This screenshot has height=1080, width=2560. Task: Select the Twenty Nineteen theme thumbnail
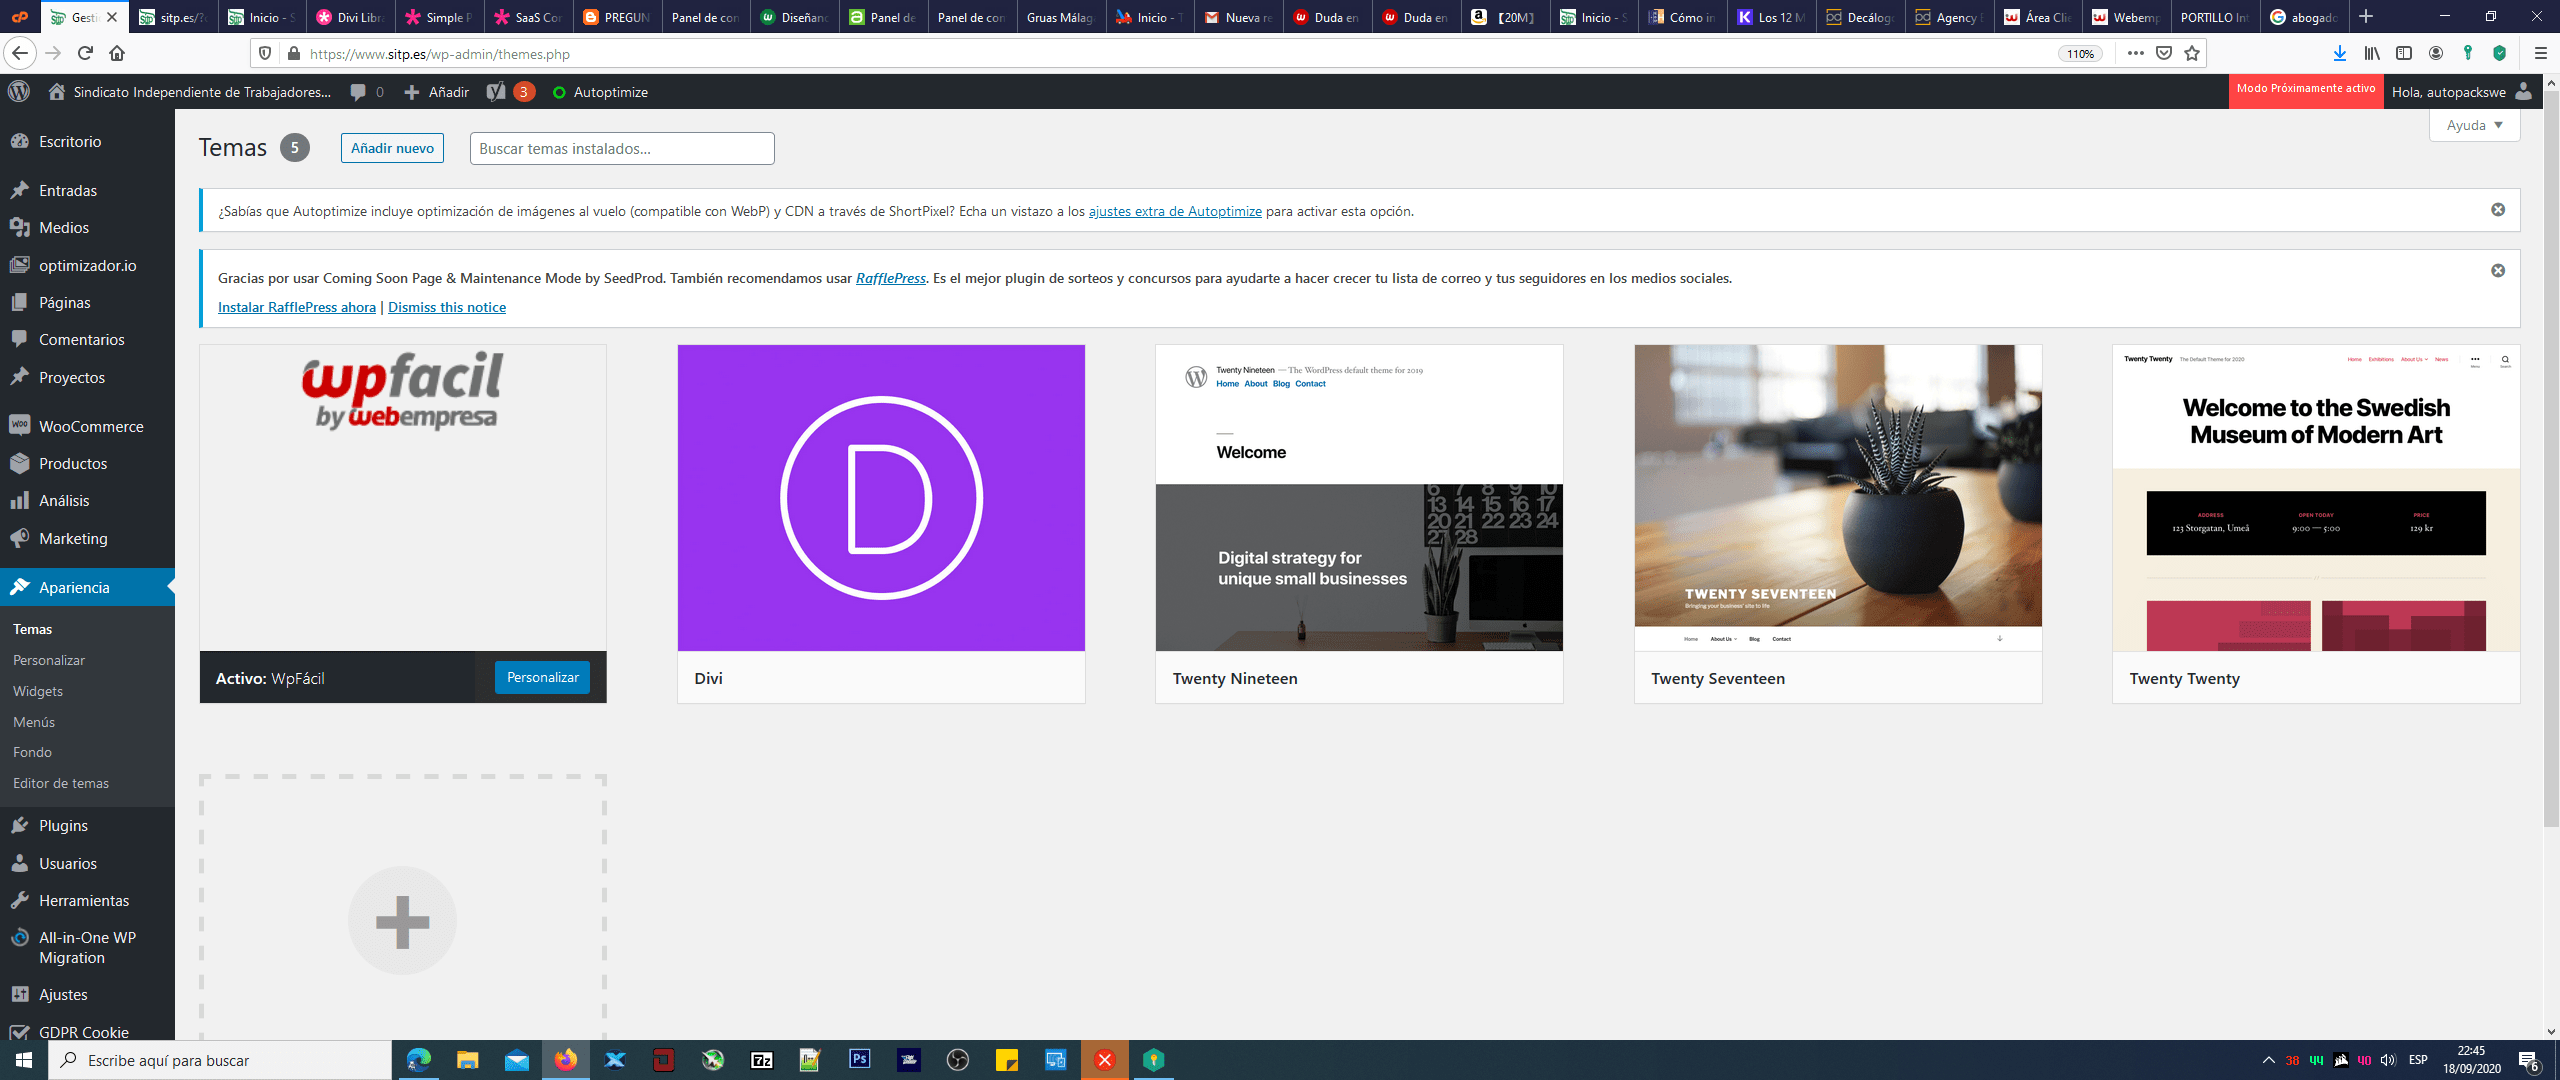[x=1359, y=498]
